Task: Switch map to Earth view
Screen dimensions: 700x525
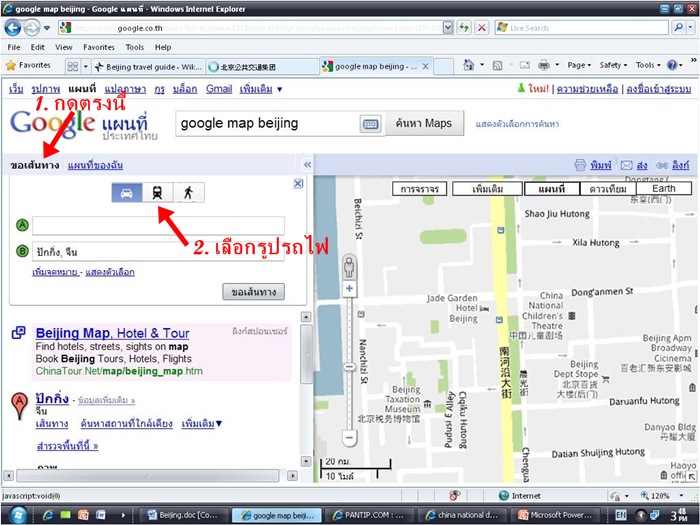Action: point(664,188)
